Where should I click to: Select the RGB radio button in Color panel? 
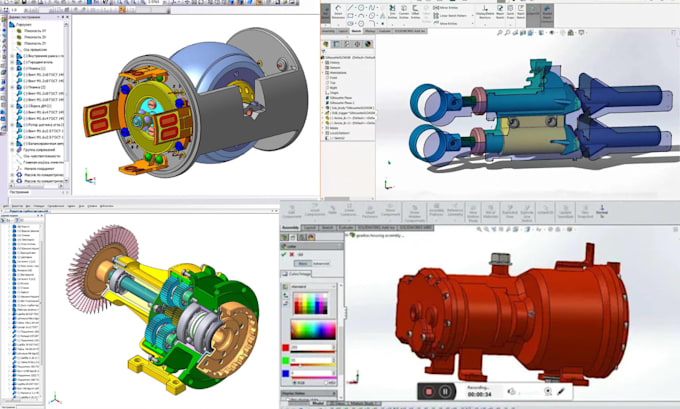pyautogui.click(x=295, y=383)
